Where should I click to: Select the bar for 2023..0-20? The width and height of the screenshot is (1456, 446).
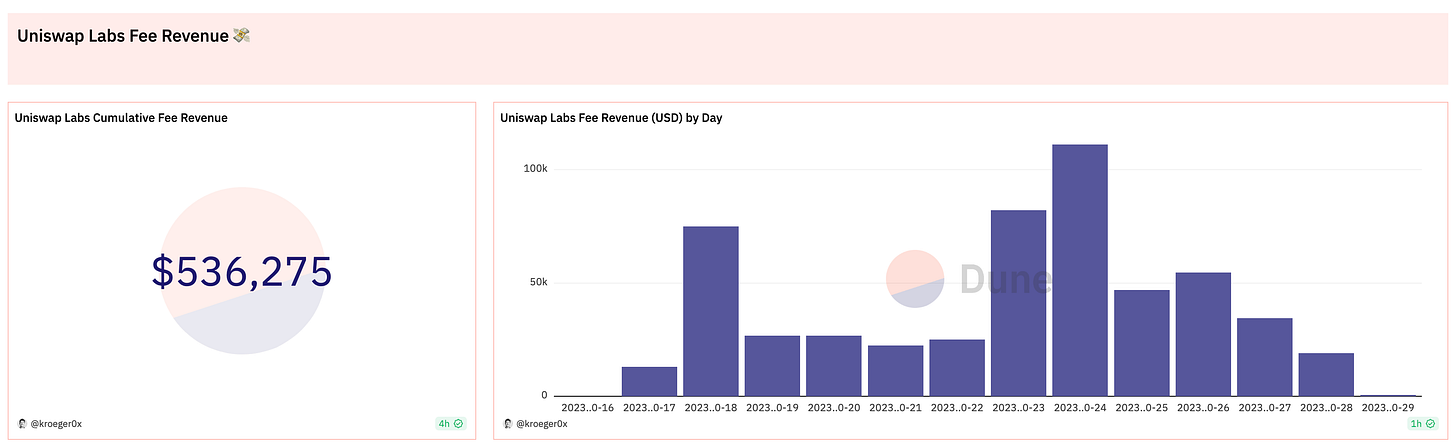point(834,366)
